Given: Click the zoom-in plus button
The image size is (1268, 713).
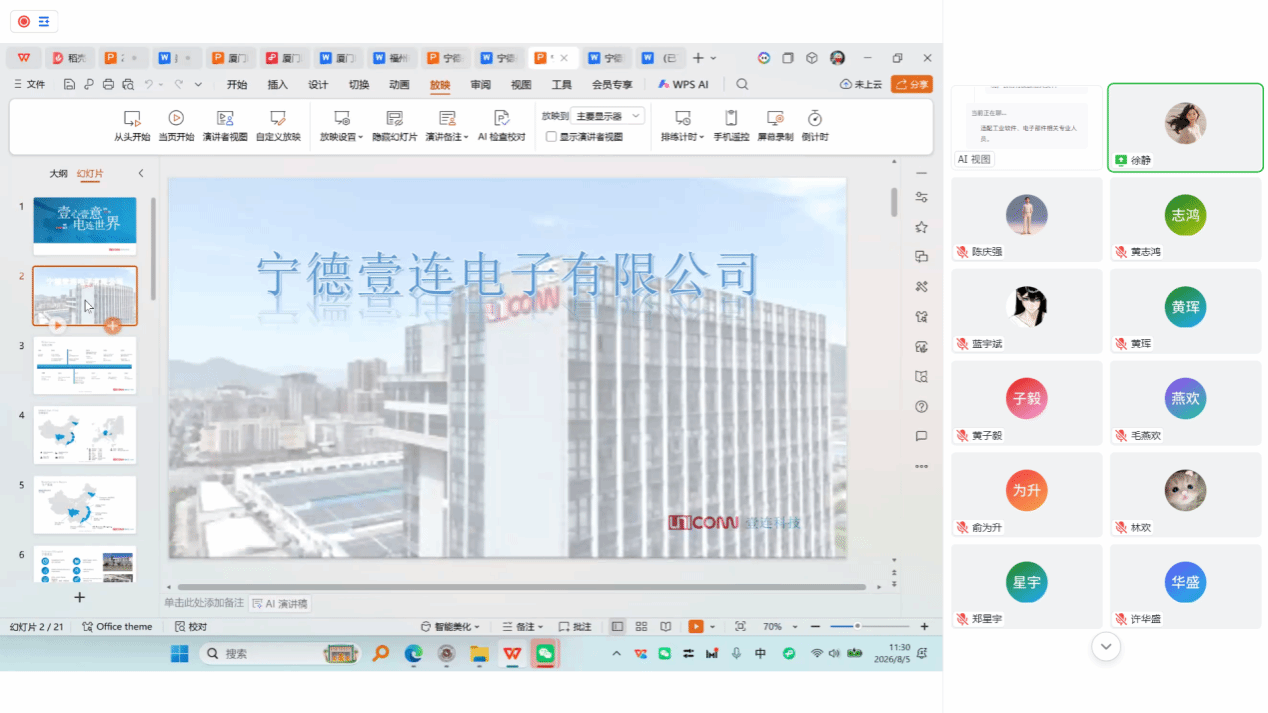Looking at the screenshot, I should pyautogui.click(x=924, y=627).
